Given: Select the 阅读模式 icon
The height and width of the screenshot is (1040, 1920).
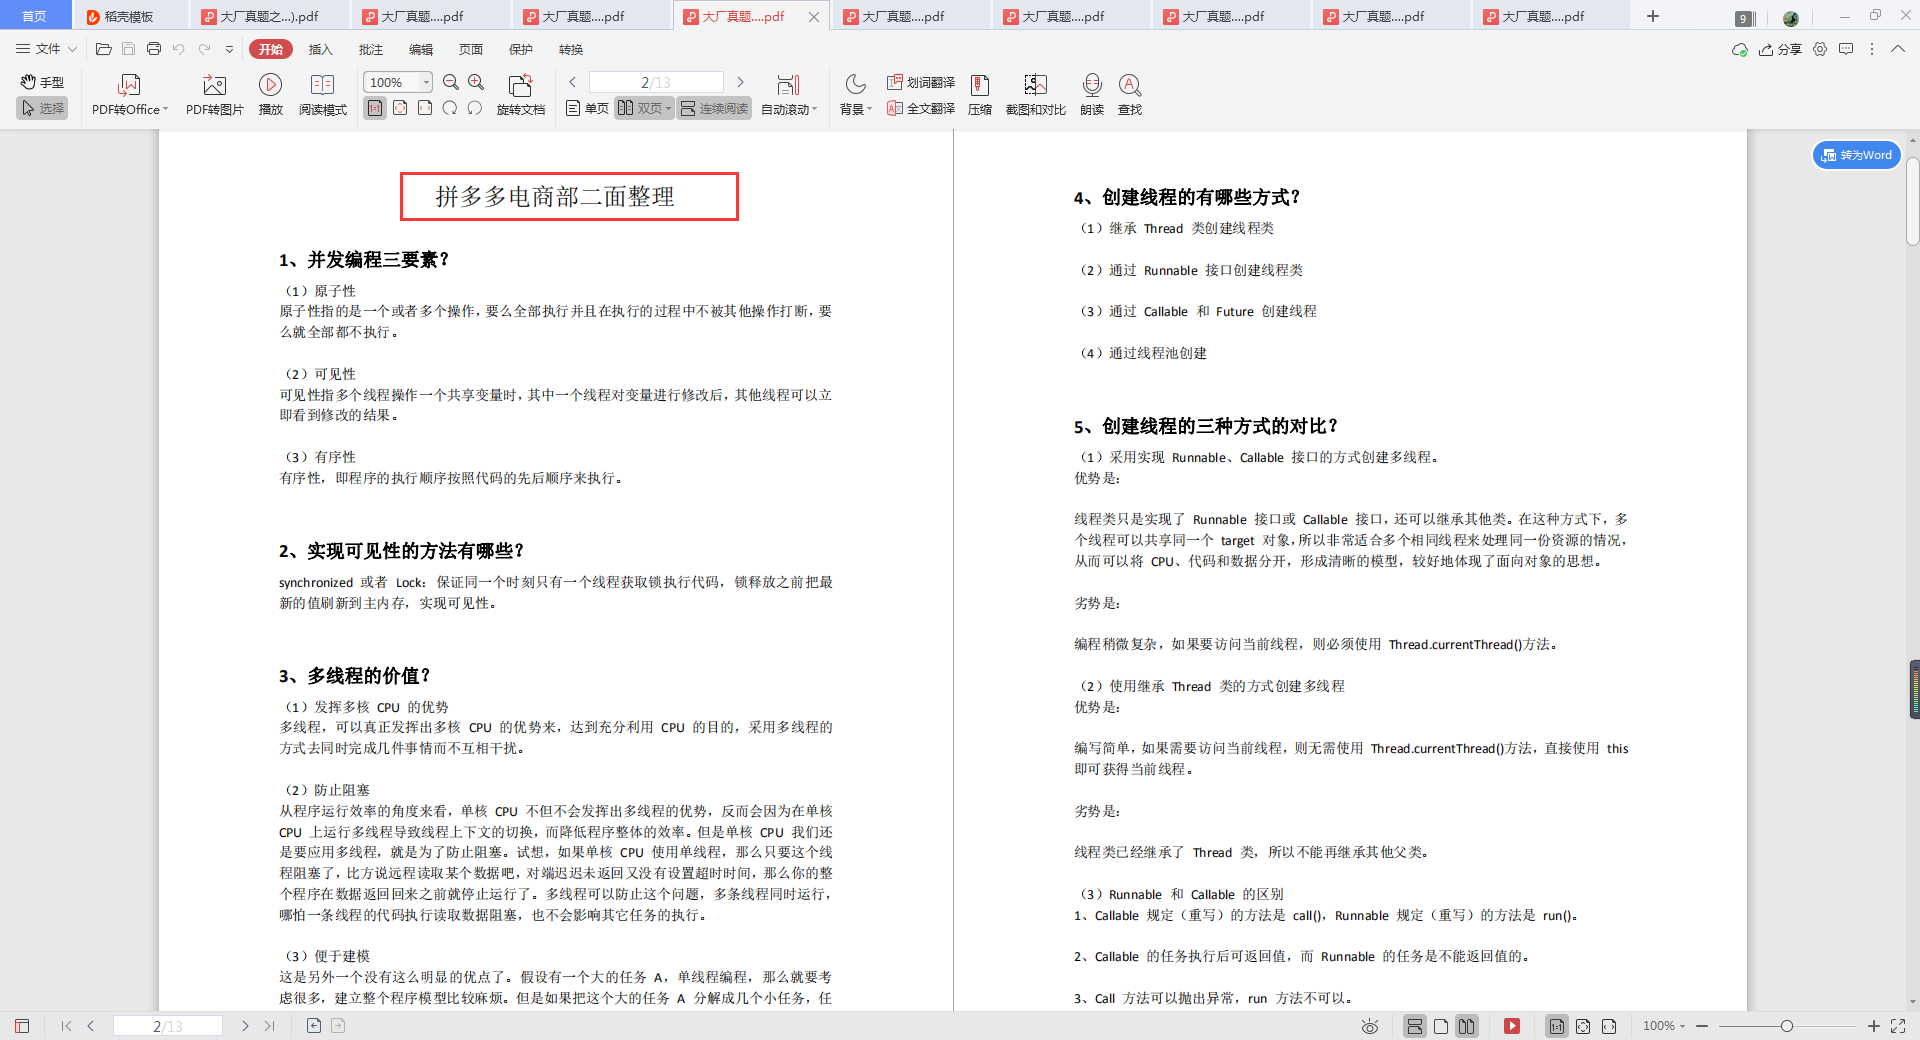Looking at the screenshot, I should pyautogui.click(x=322, y=94).
